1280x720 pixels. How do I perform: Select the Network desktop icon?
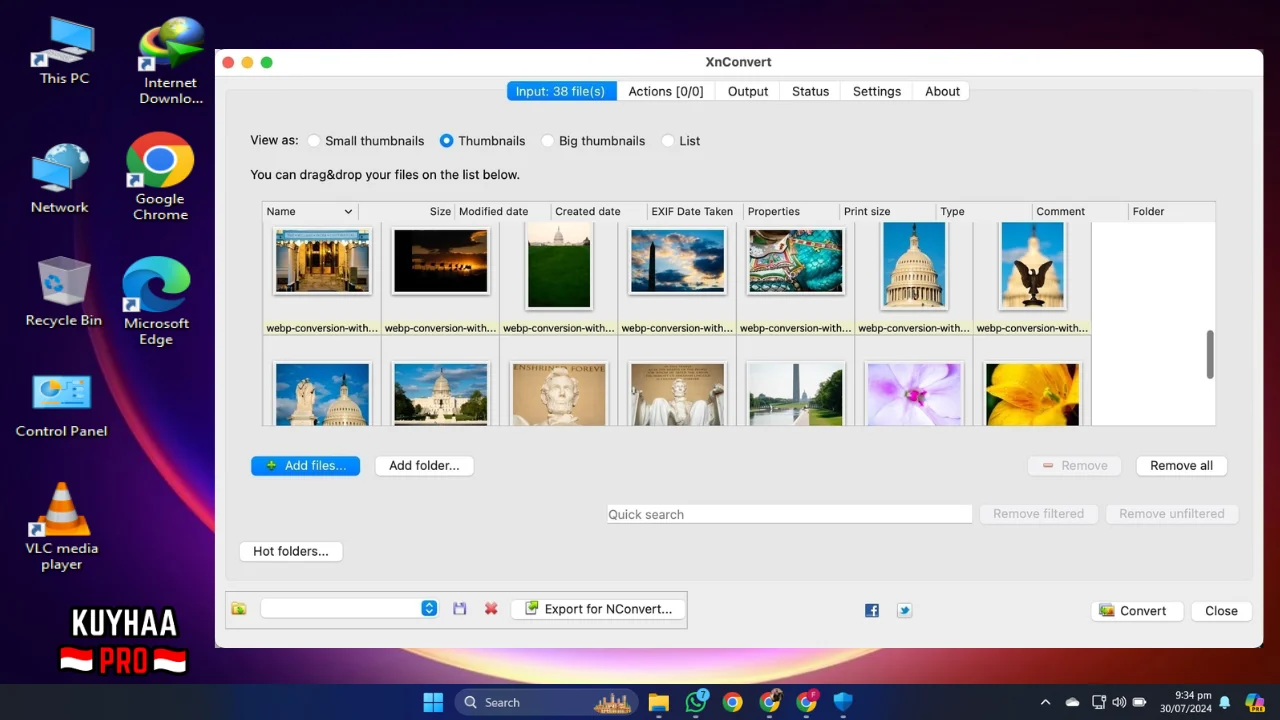[x=60, y=179]
